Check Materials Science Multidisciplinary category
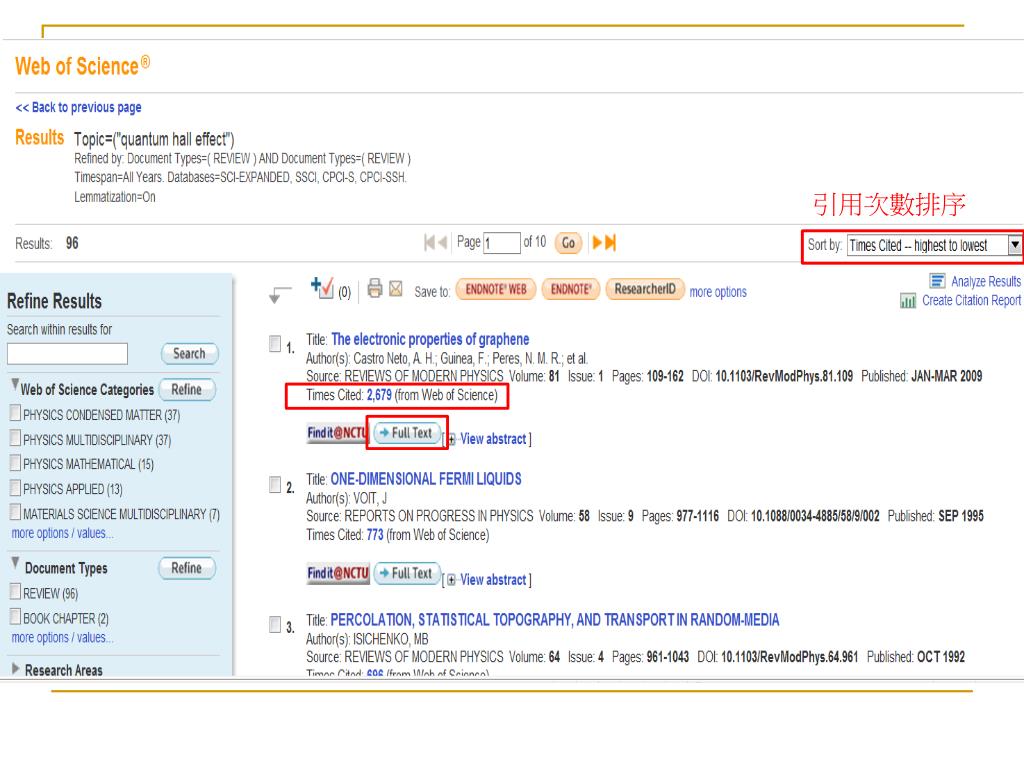Image resolution: width=1024 pixels, height=768 pixels. [15, 513]
